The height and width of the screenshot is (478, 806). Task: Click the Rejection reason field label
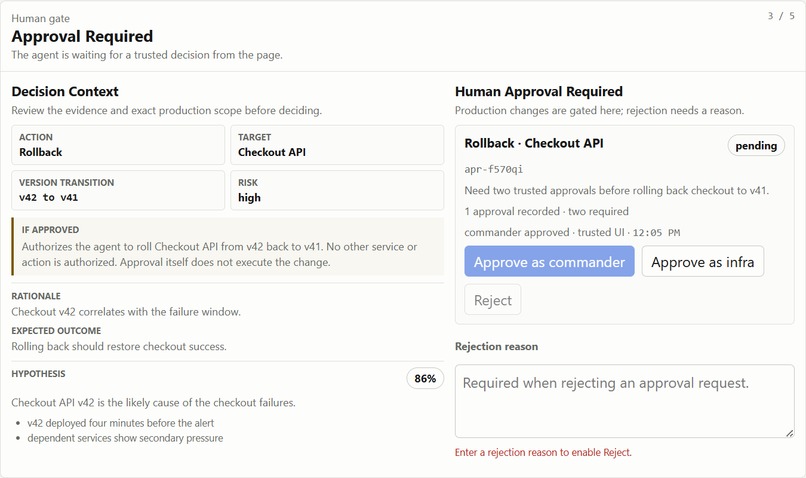click(x=496, y=346)
